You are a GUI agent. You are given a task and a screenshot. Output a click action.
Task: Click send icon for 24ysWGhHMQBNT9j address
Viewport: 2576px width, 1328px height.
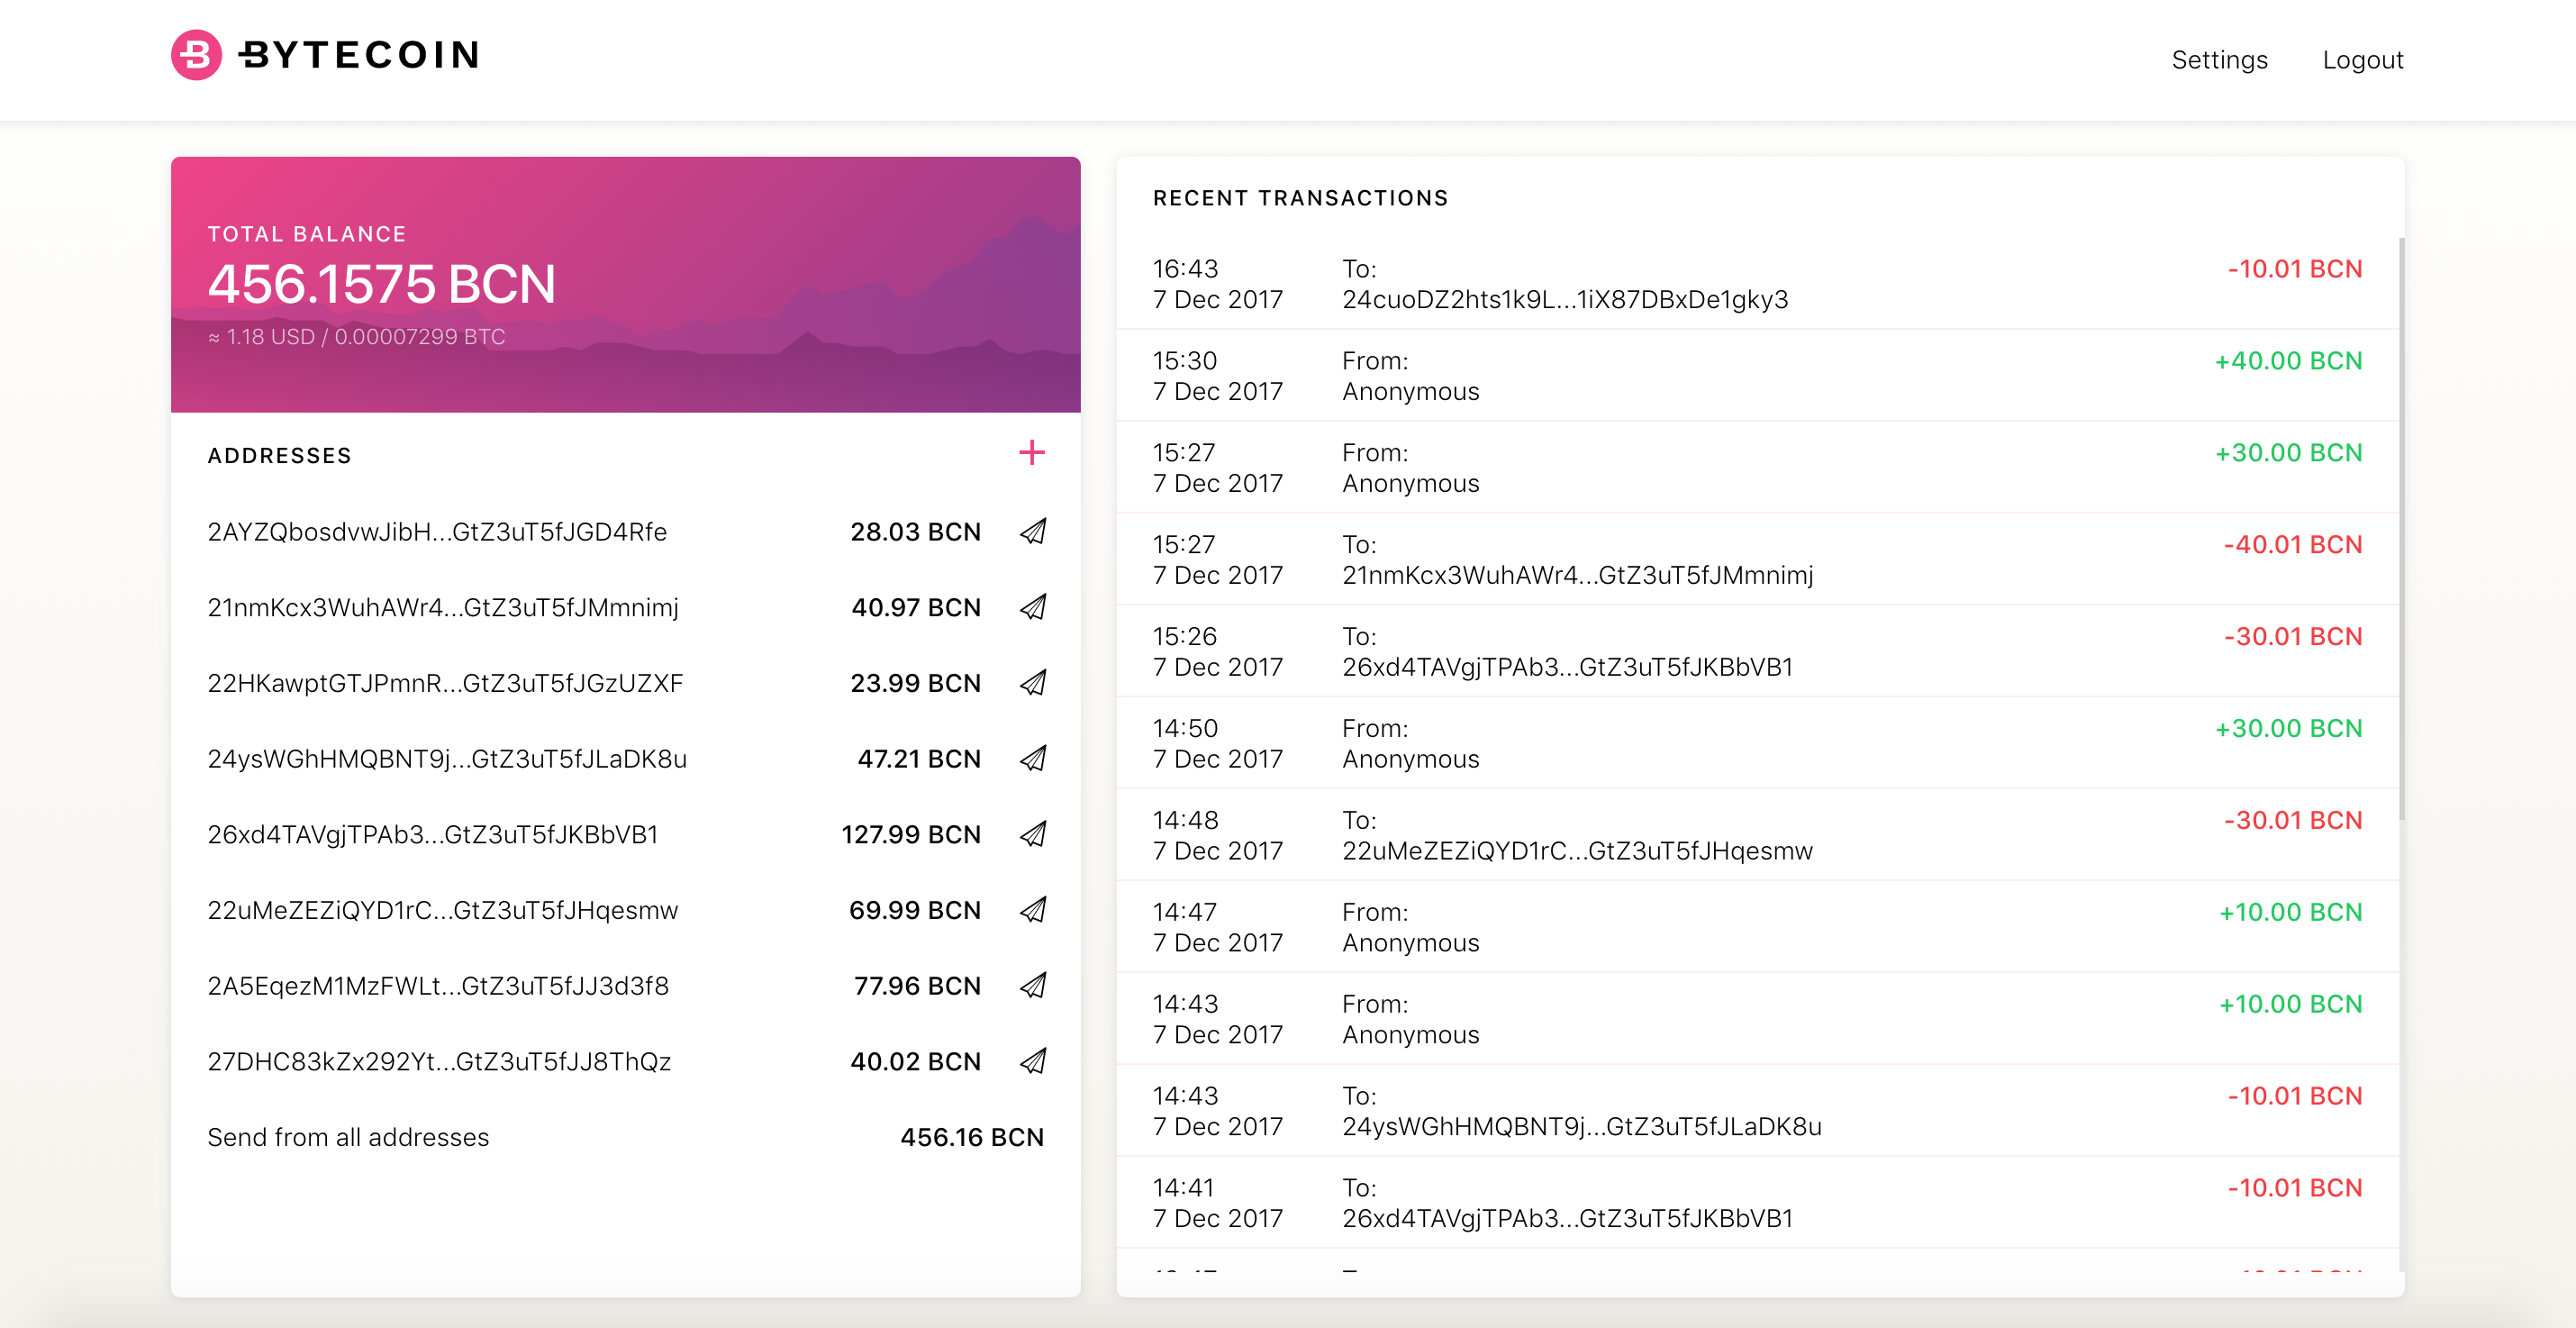[x=1032, y=758]
